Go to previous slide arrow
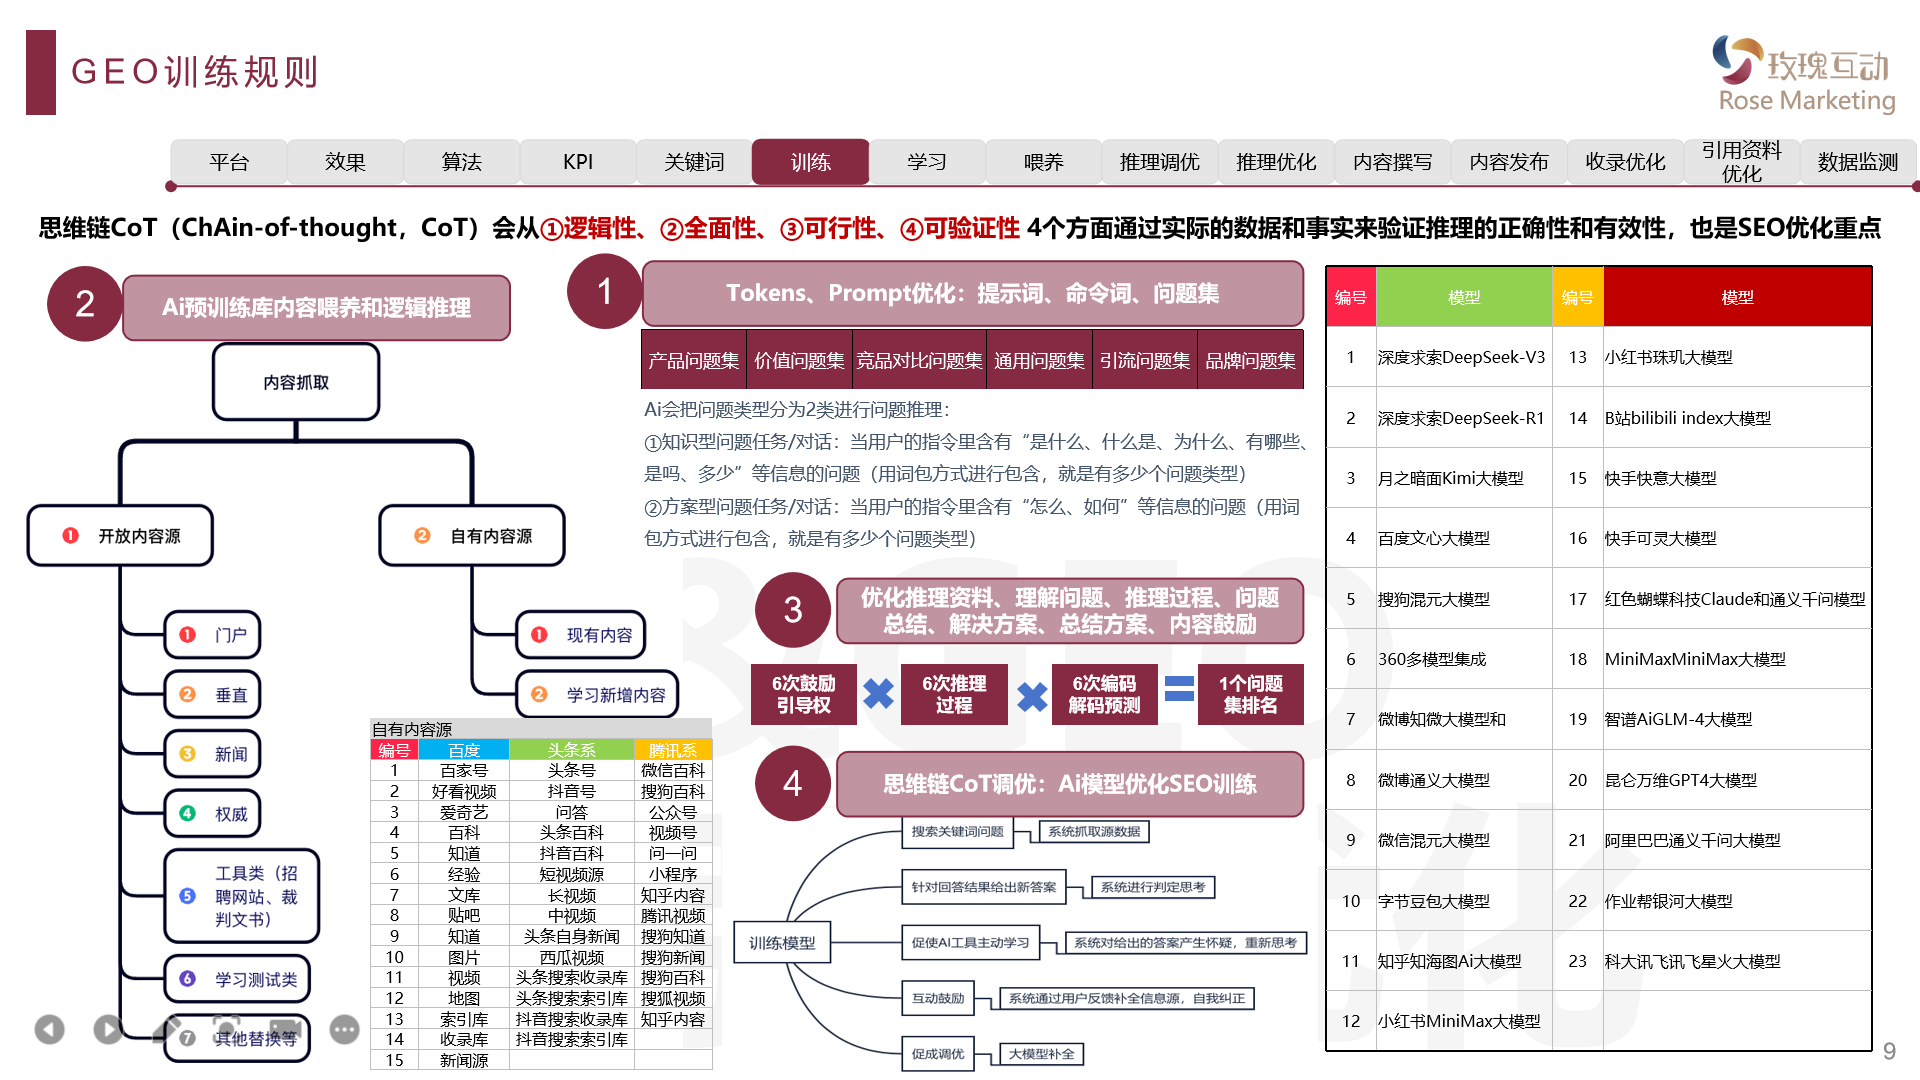The image size is (1920, 1080). [49, 1029]
